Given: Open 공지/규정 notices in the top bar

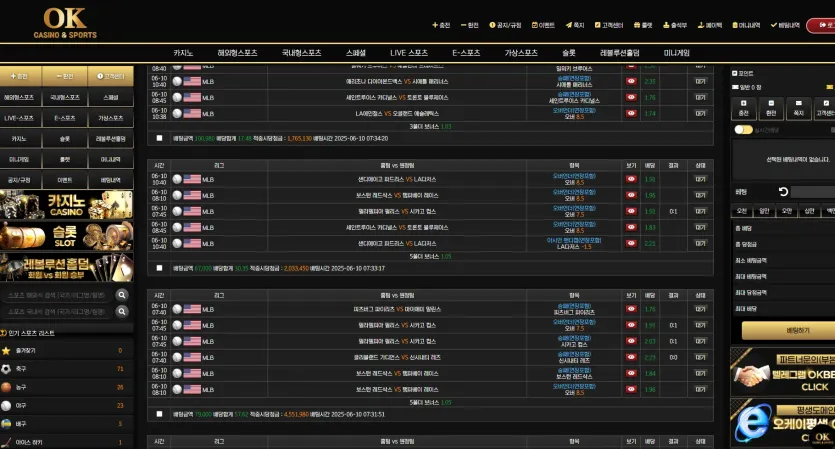Looking at the screenshot, I should coord(505,25).
